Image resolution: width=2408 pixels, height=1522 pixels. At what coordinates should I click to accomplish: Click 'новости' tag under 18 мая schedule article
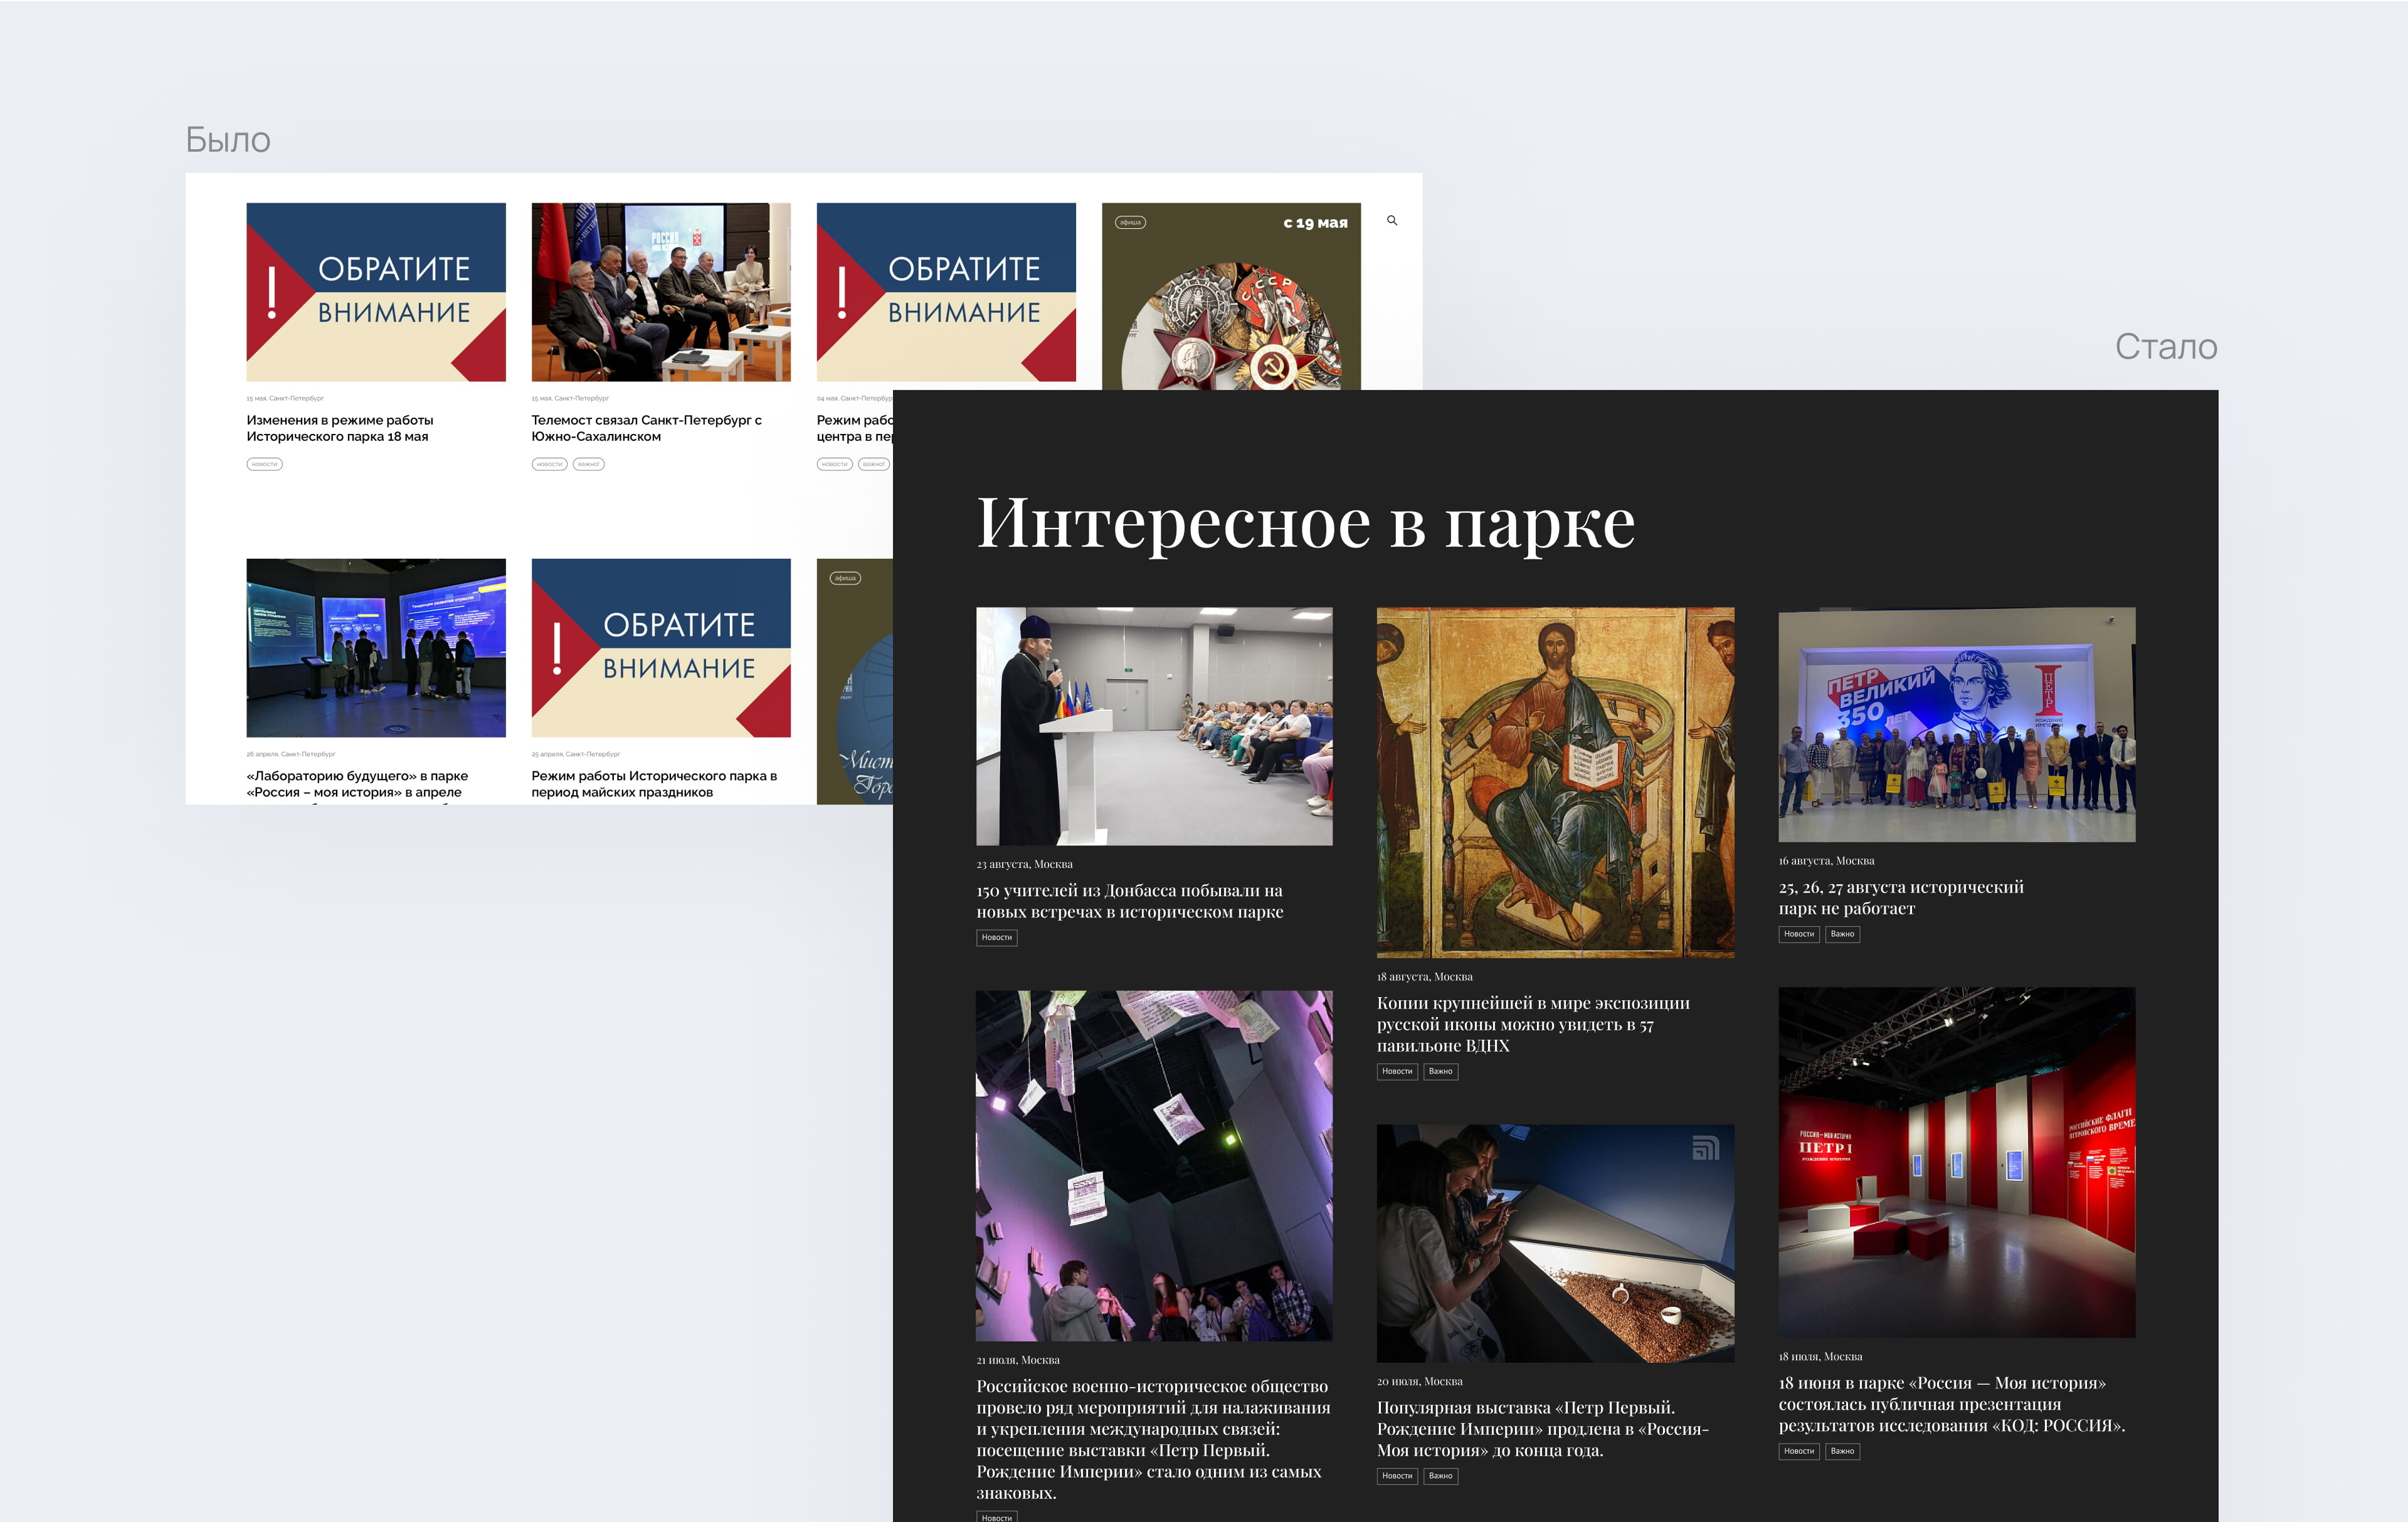pos(264,464)
